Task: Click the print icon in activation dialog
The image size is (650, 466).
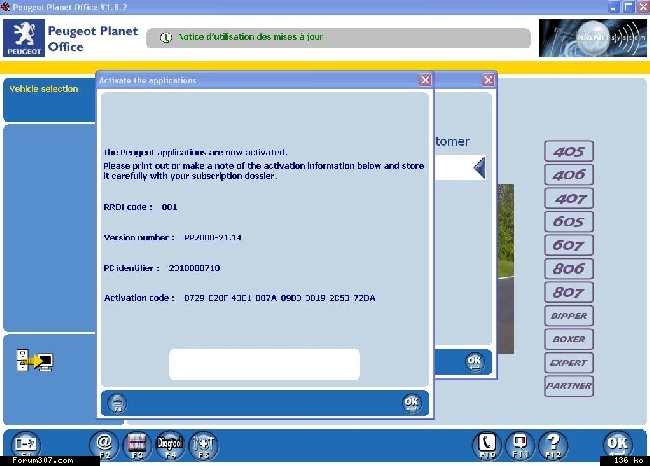Action: (x=117, y=403)
